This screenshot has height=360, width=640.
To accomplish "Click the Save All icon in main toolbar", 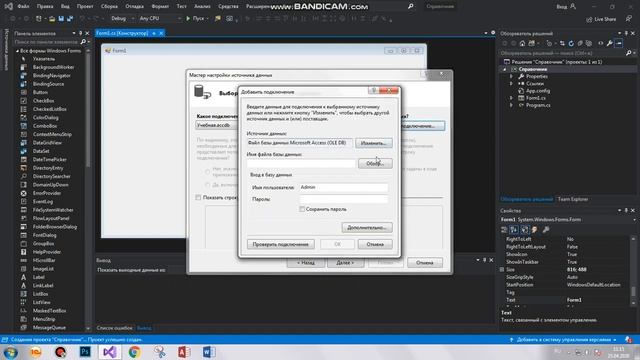I will tap(70, 18).
